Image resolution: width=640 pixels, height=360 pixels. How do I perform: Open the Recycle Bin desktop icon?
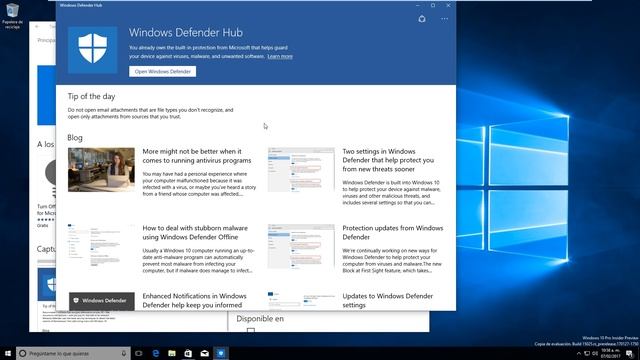point(12,16)
